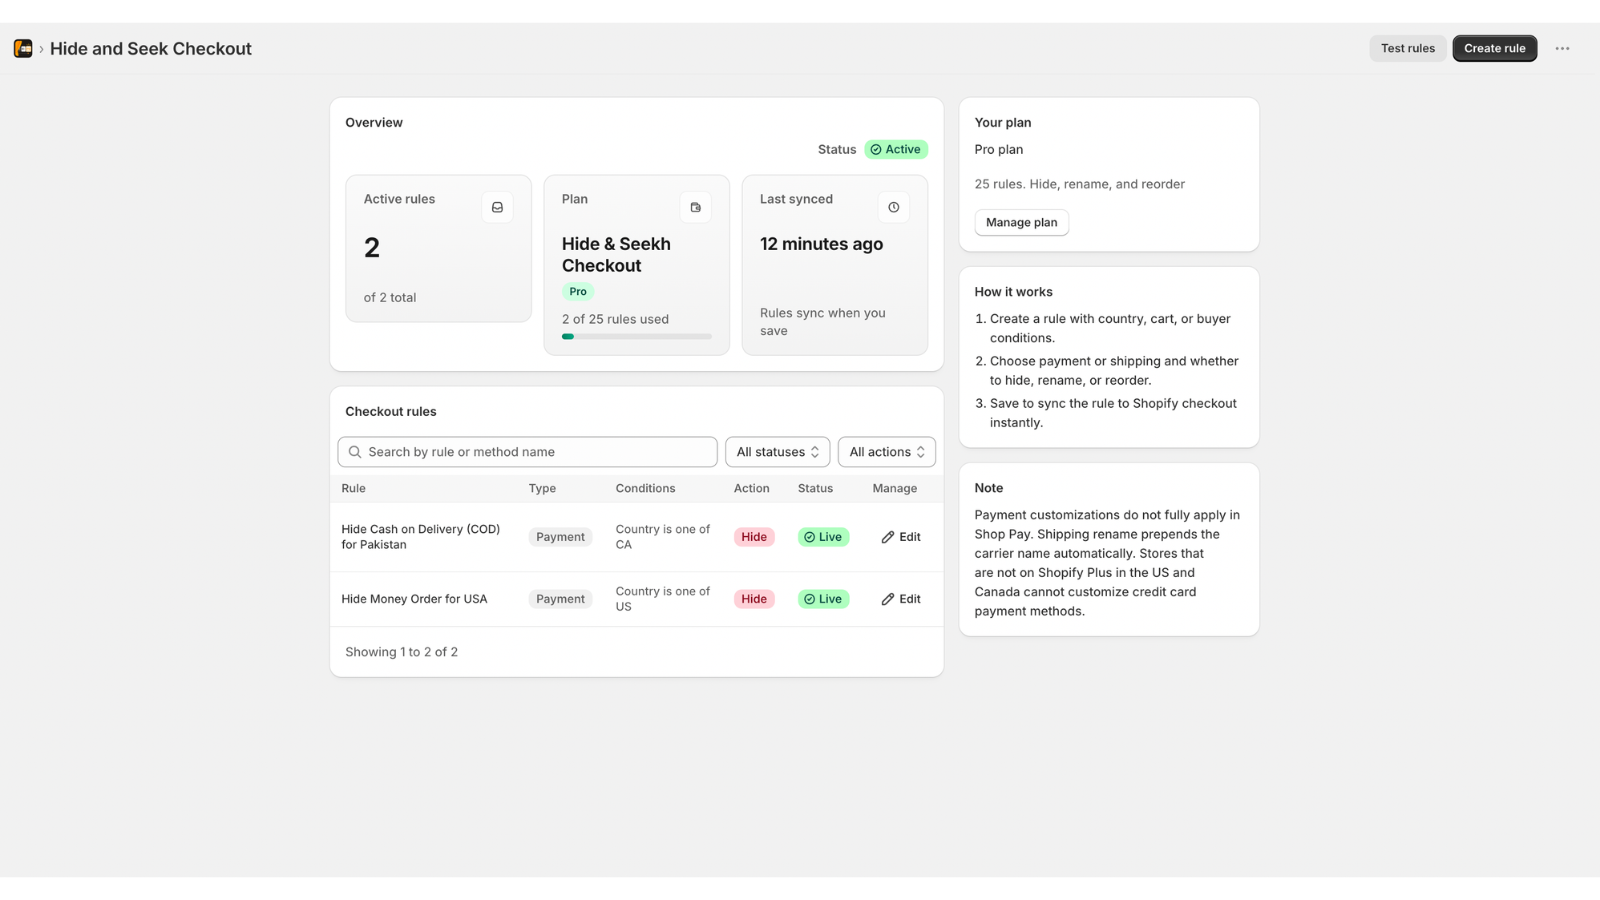Image resolution: width=1600 pixels, height=900 pixels.
Task: Click the Test rules button
Action: pyautogui.click(x=1408, y=48)
